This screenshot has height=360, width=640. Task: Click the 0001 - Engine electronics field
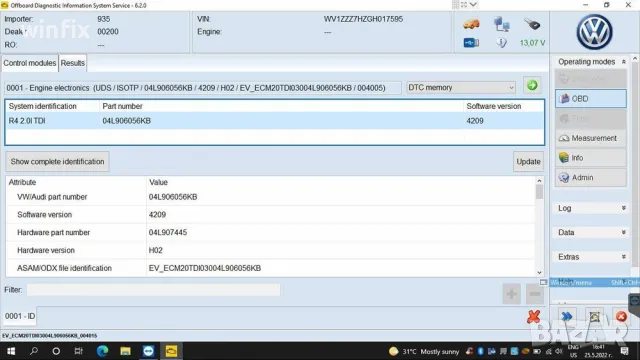click(203, 88)
